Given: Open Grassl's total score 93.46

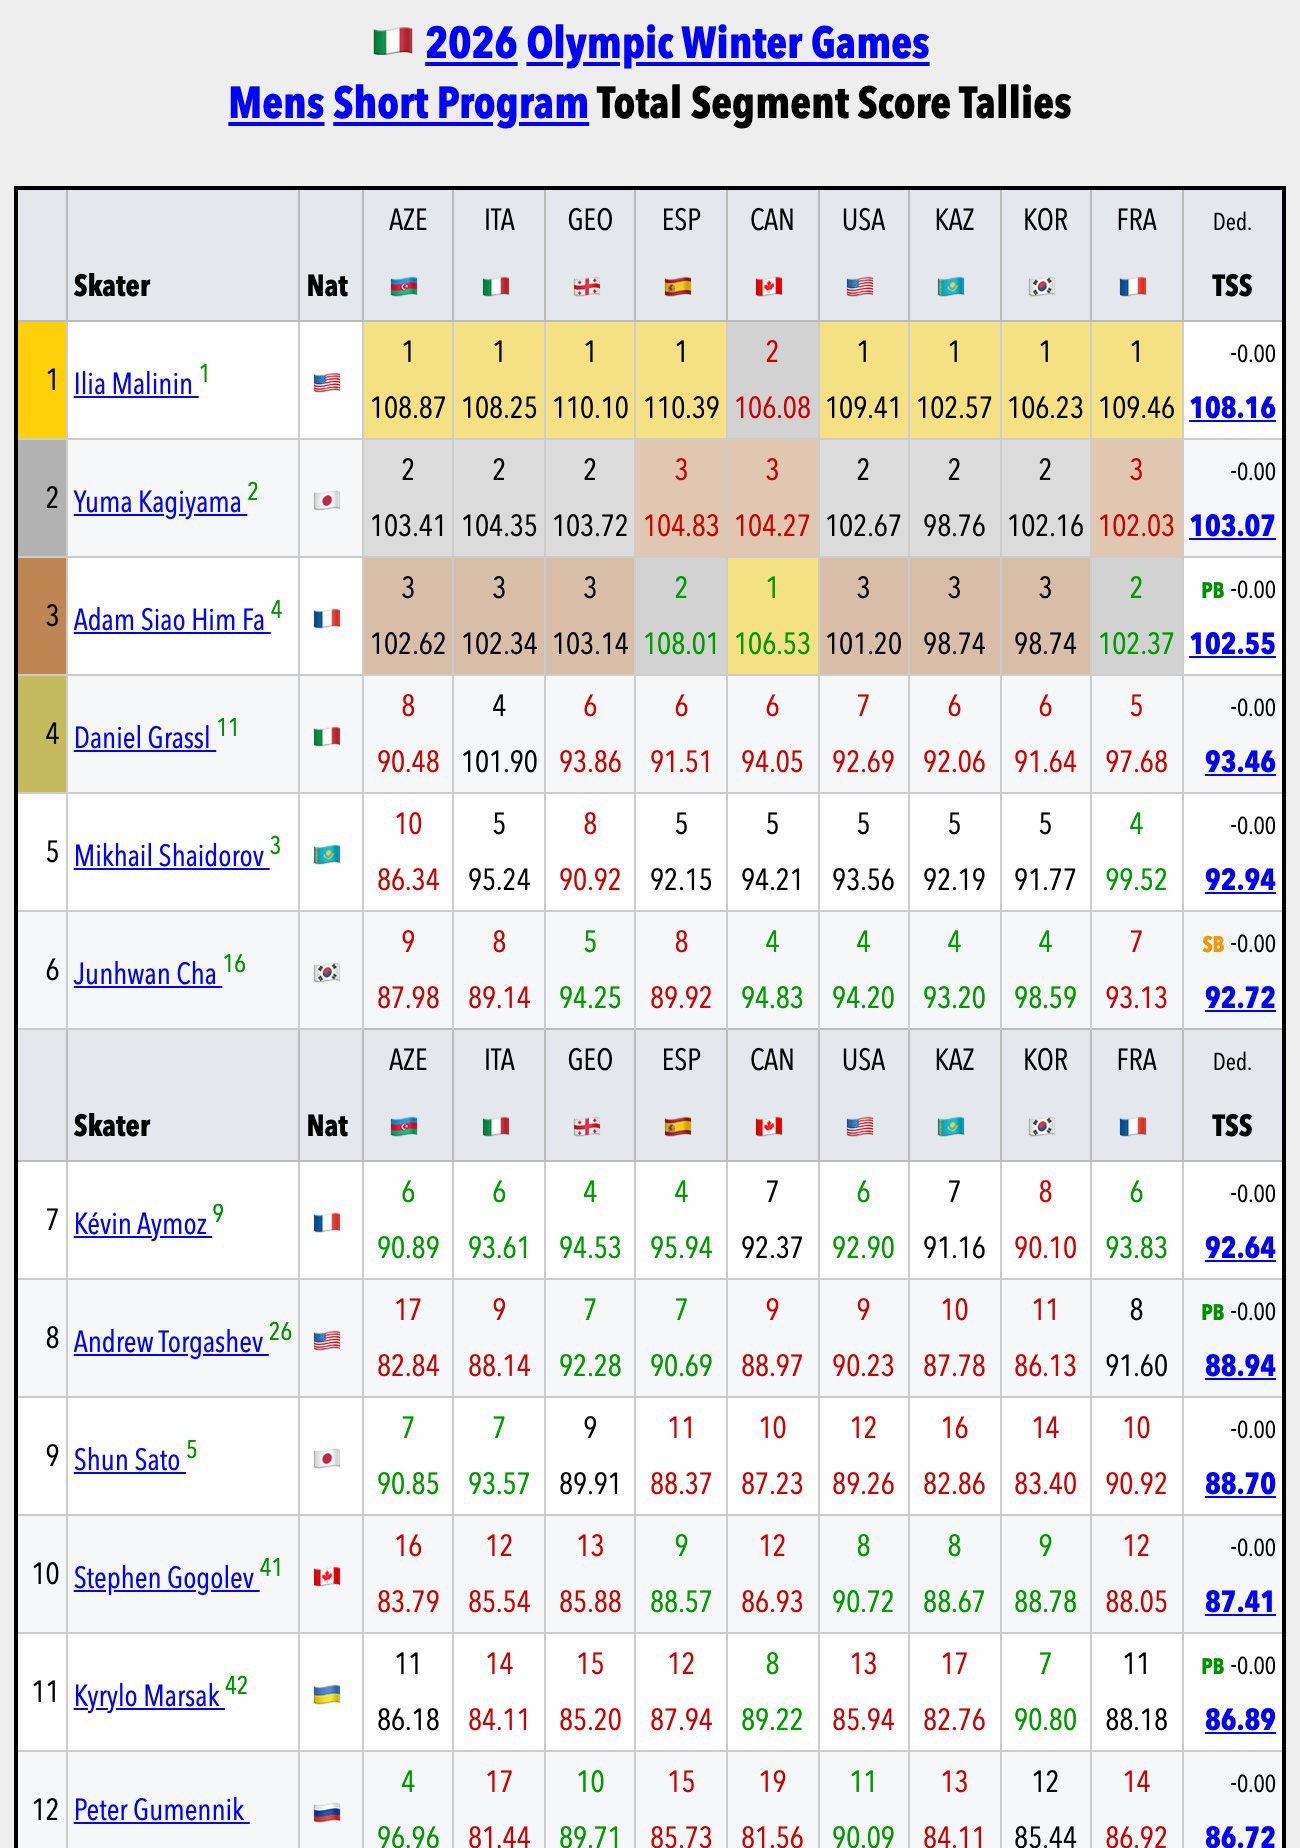Looking at the screenshot, I should [x=1240, y=762].
